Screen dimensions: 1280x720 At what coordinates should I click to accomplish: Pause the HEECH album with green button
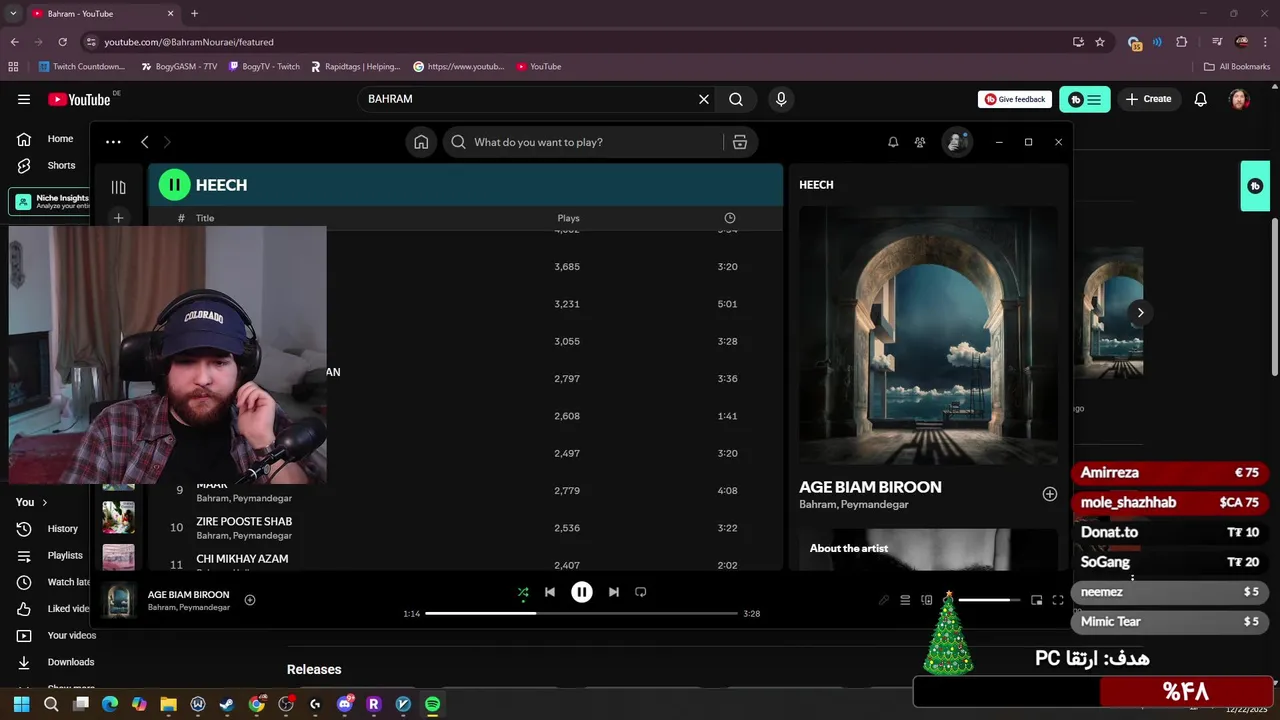(x=174, y=184)
